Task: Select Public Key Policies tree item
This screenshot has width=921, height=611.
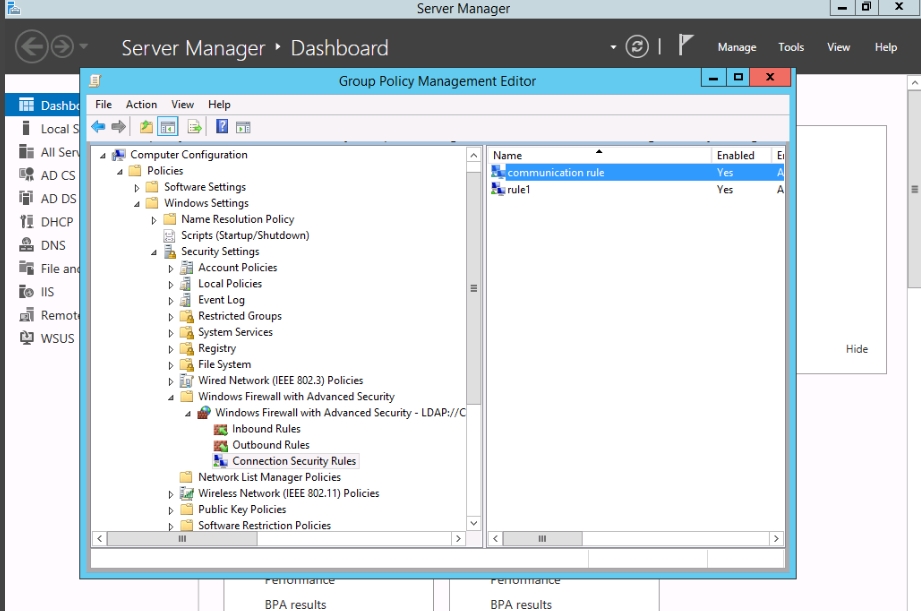Action: 242,510
